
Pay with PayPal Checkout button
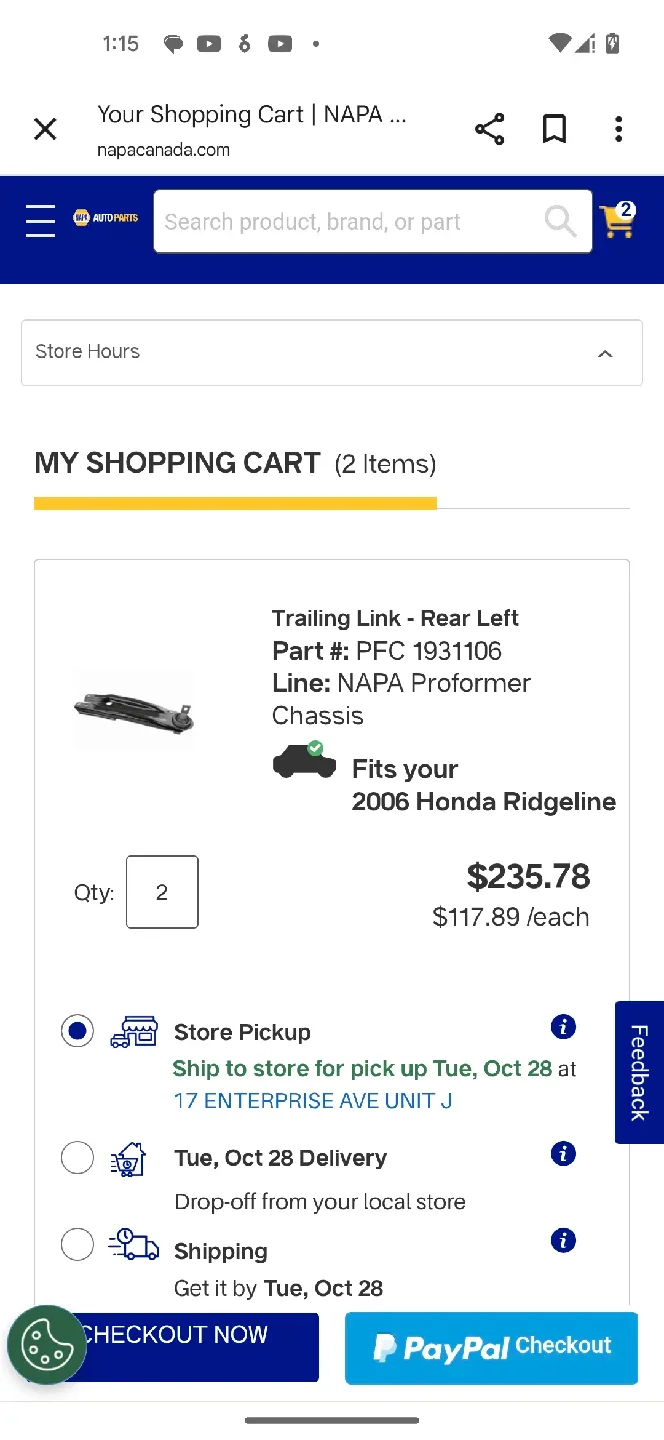click(491, 1347)
